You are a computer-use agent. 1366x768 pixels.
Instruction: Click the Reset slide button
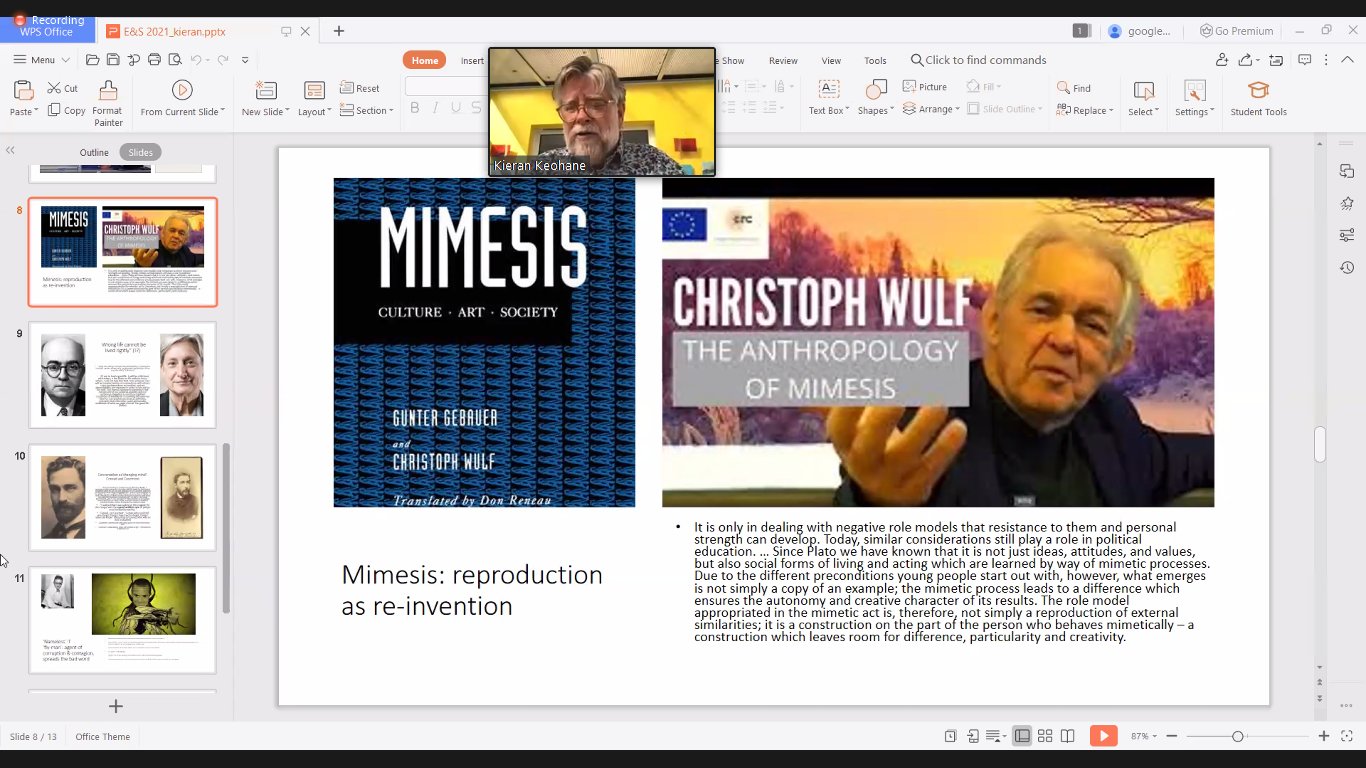click(x=360, y=88)
